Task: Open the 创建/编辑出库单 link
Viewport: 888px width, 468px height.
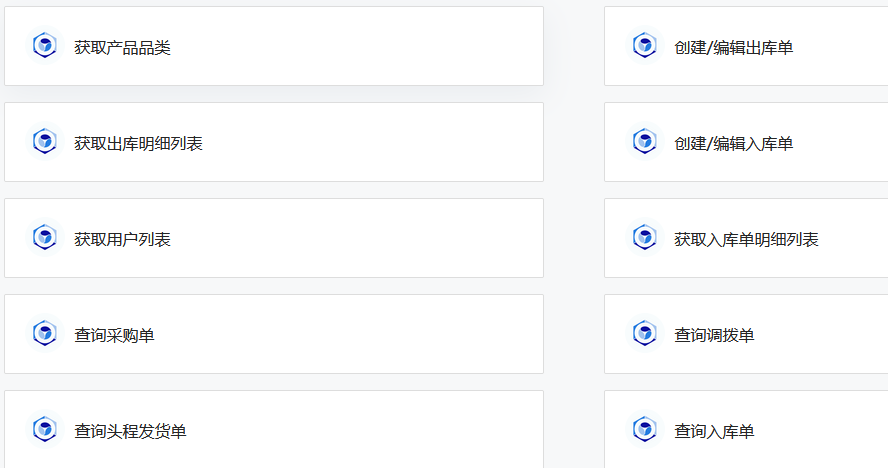Action: tap(734, 47)
